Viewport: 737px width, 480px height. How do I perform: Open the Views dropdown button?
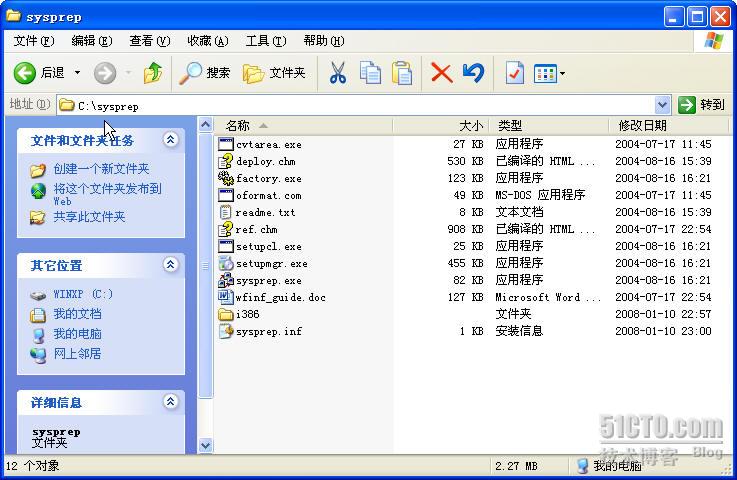(549, 73)
